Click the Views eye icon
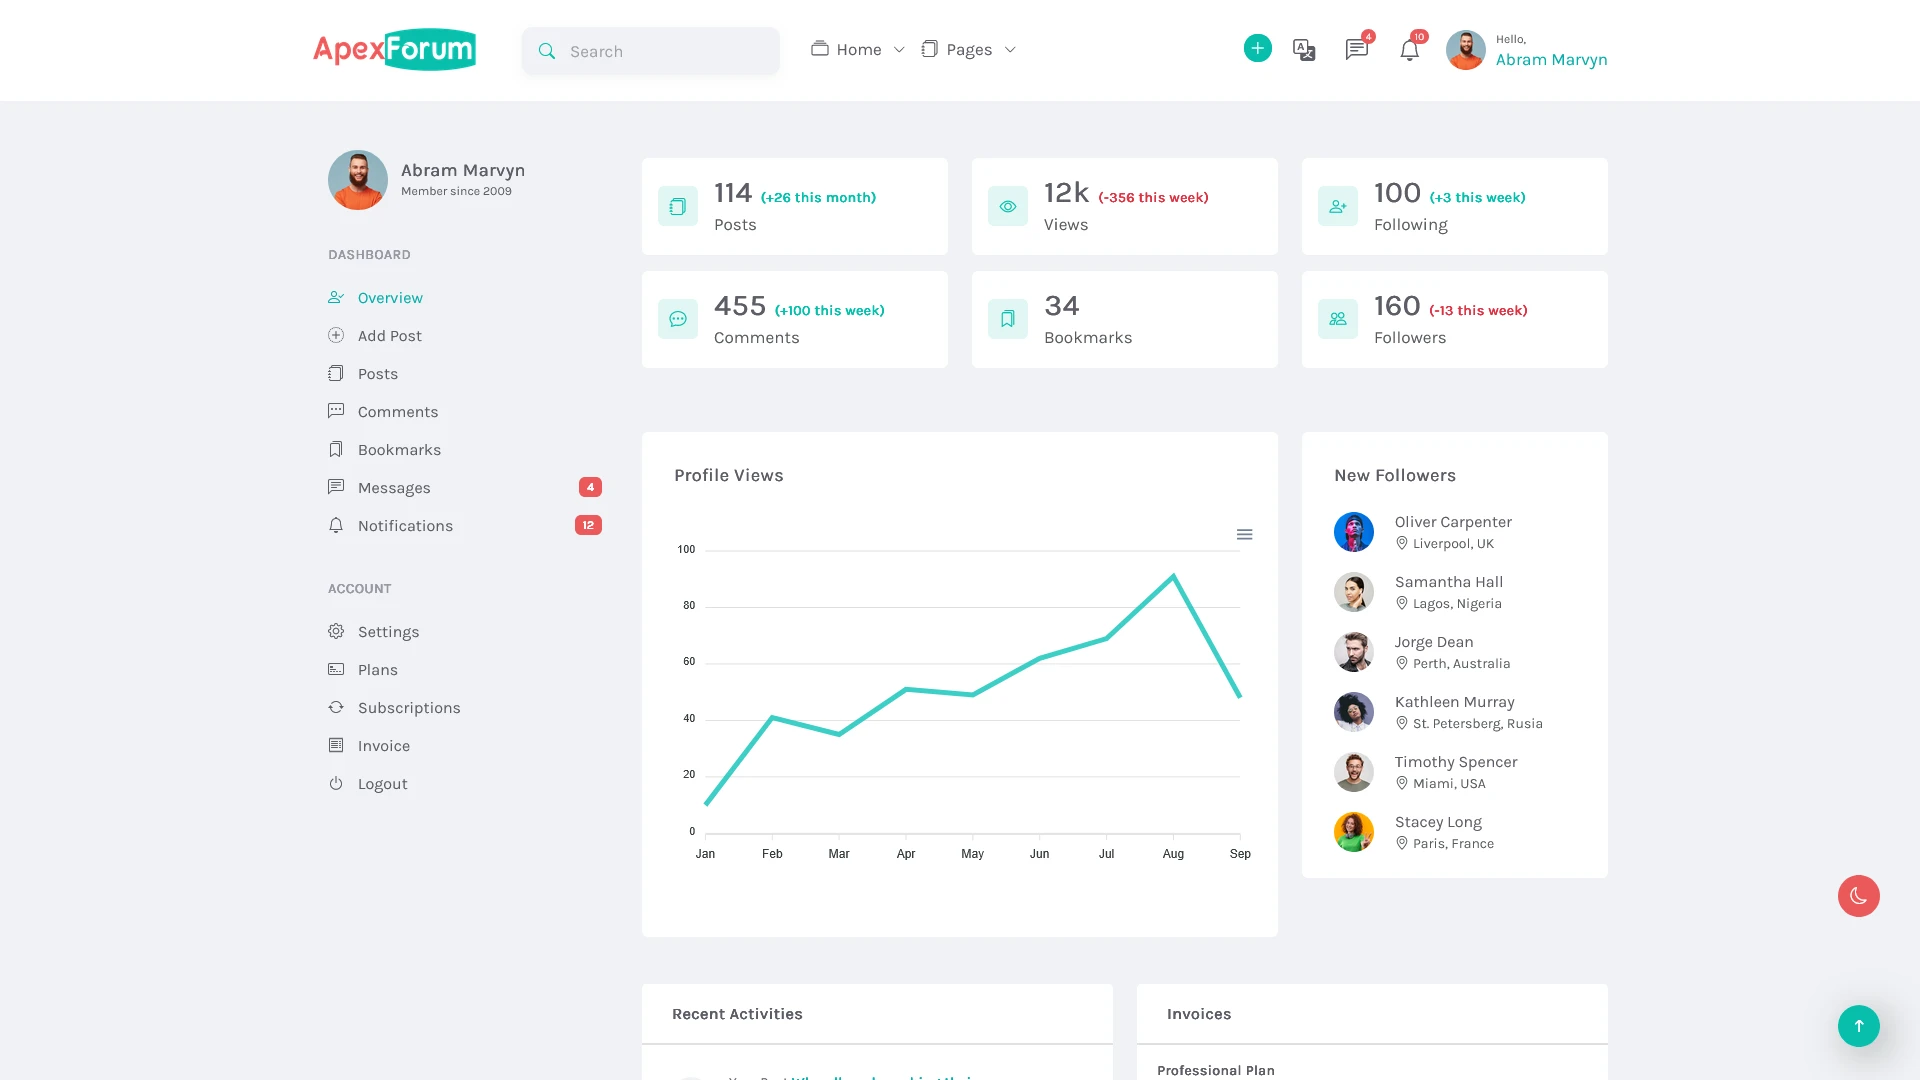The image size is (1920, 1080). pyautogui.click(x=1008, y=206)
